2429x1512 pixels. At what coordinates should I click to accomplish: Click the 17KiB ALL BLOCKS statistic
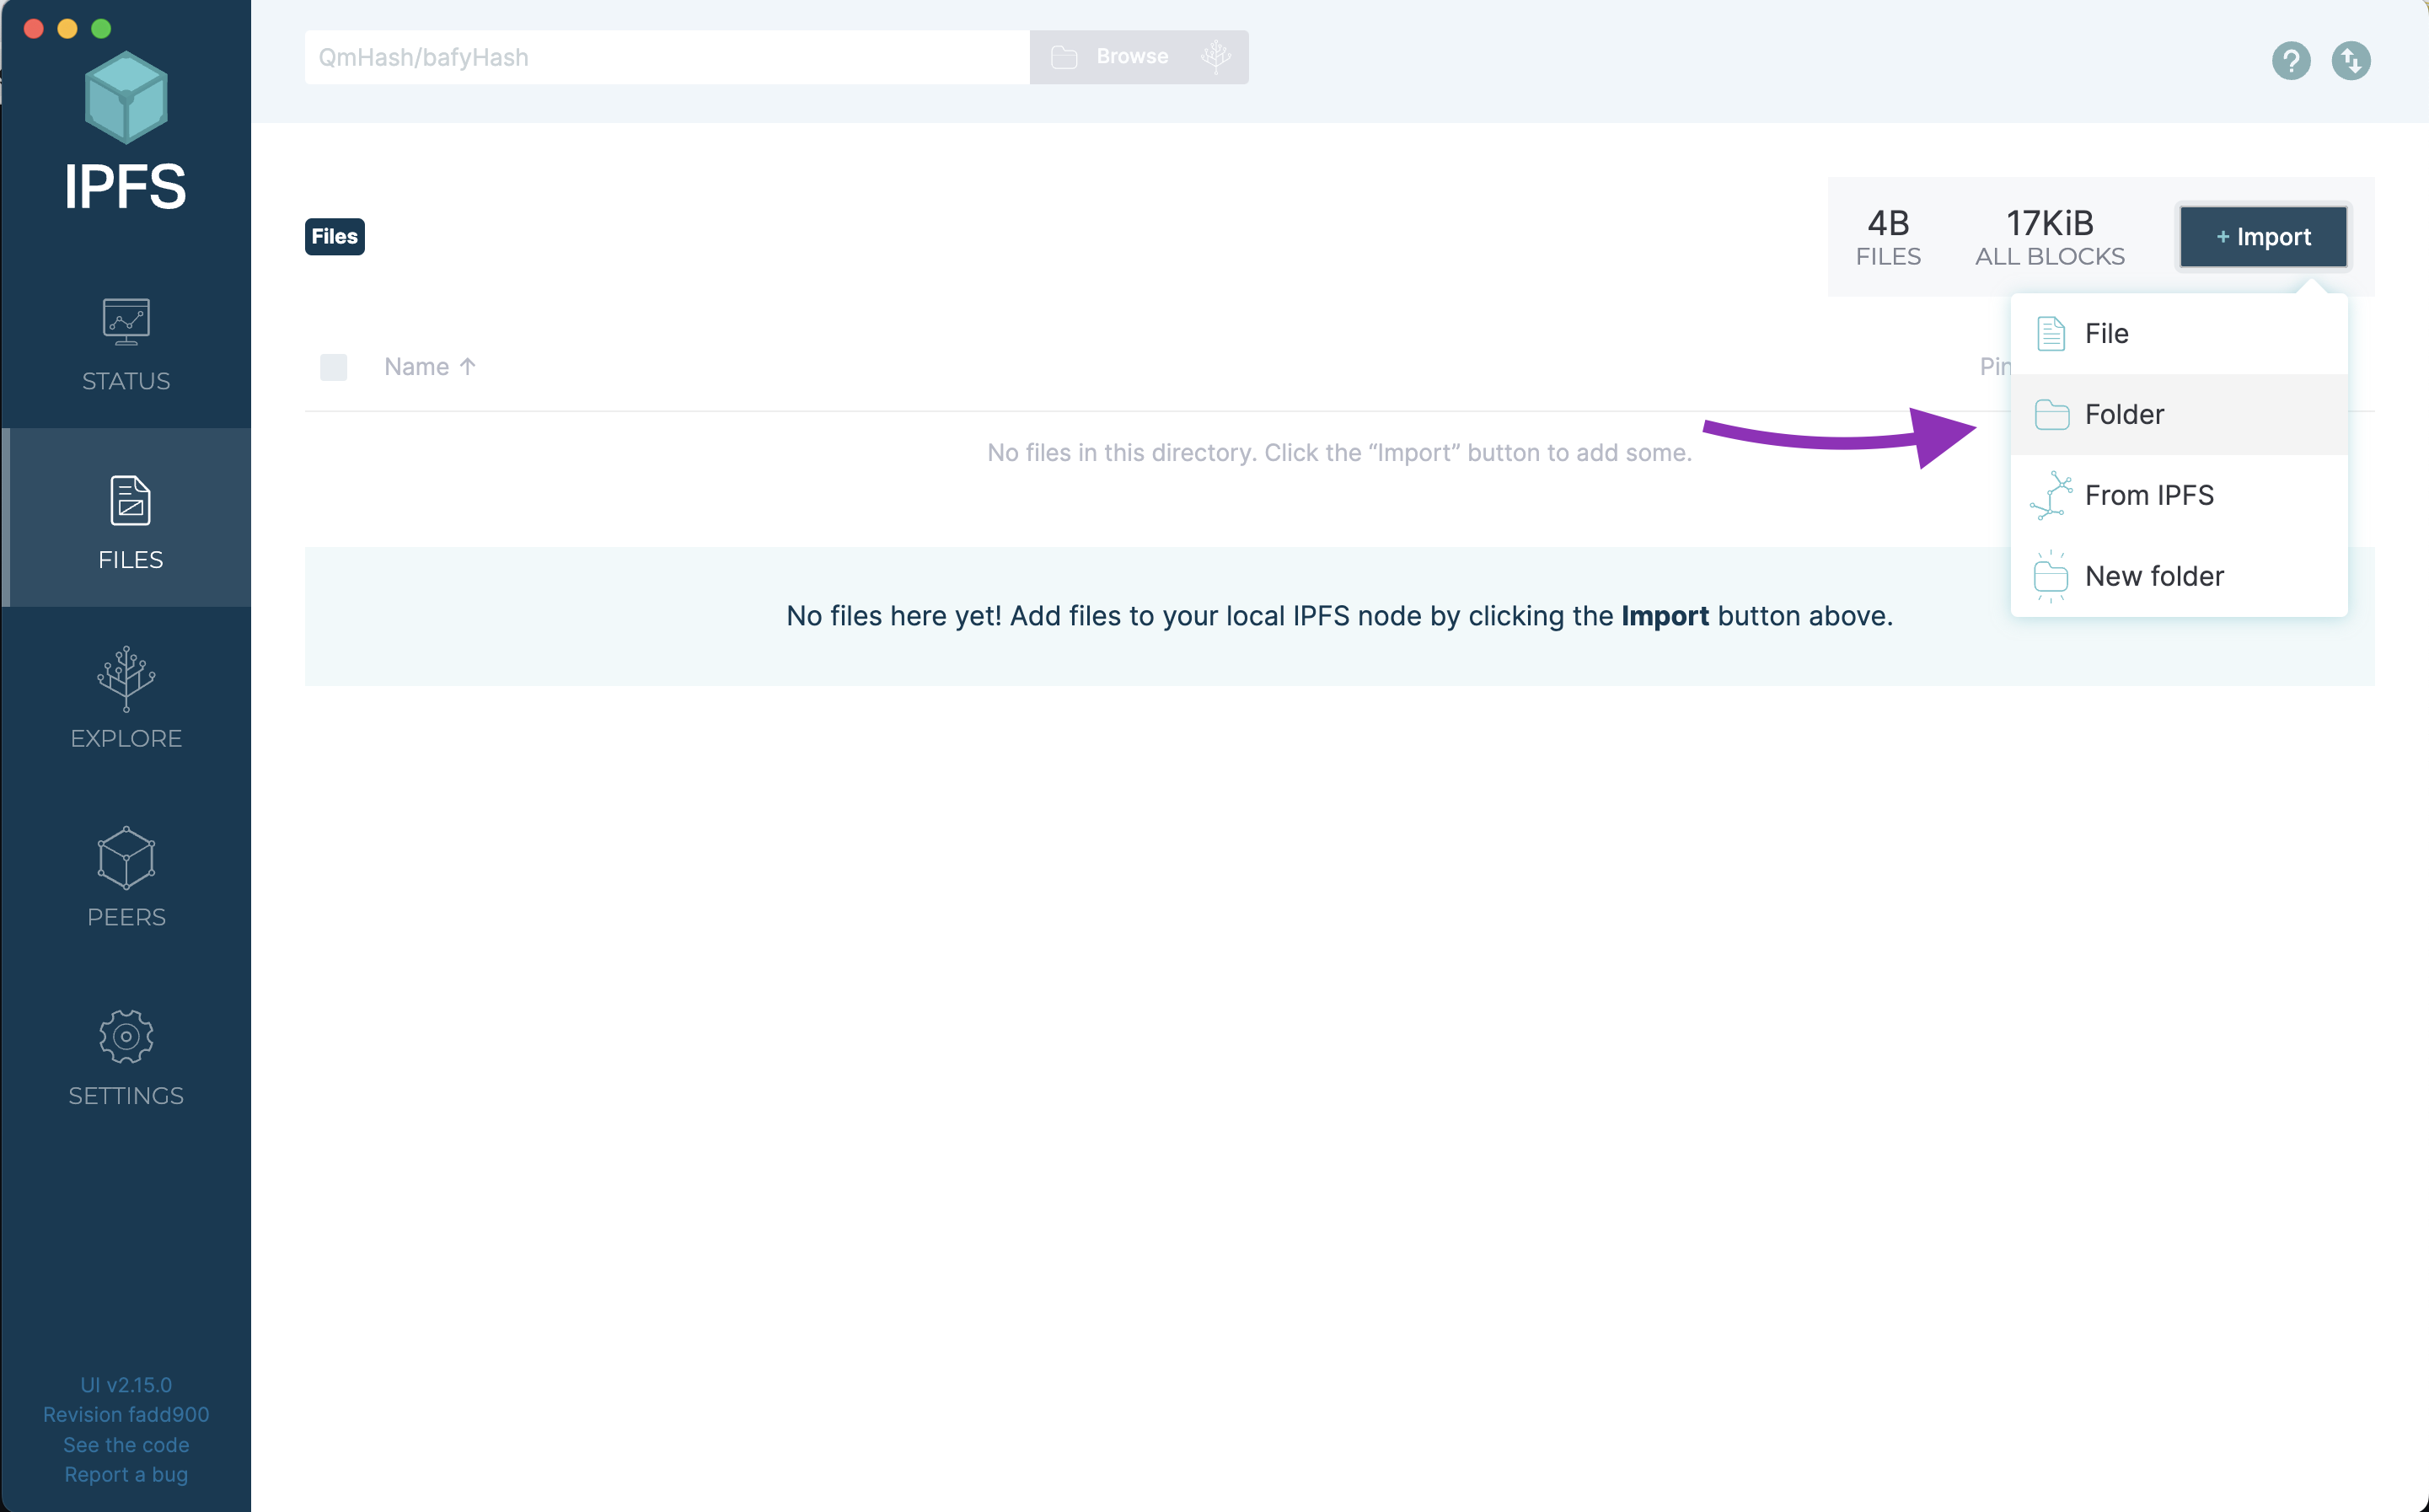pyautogui.click(x=2050, y=237)
